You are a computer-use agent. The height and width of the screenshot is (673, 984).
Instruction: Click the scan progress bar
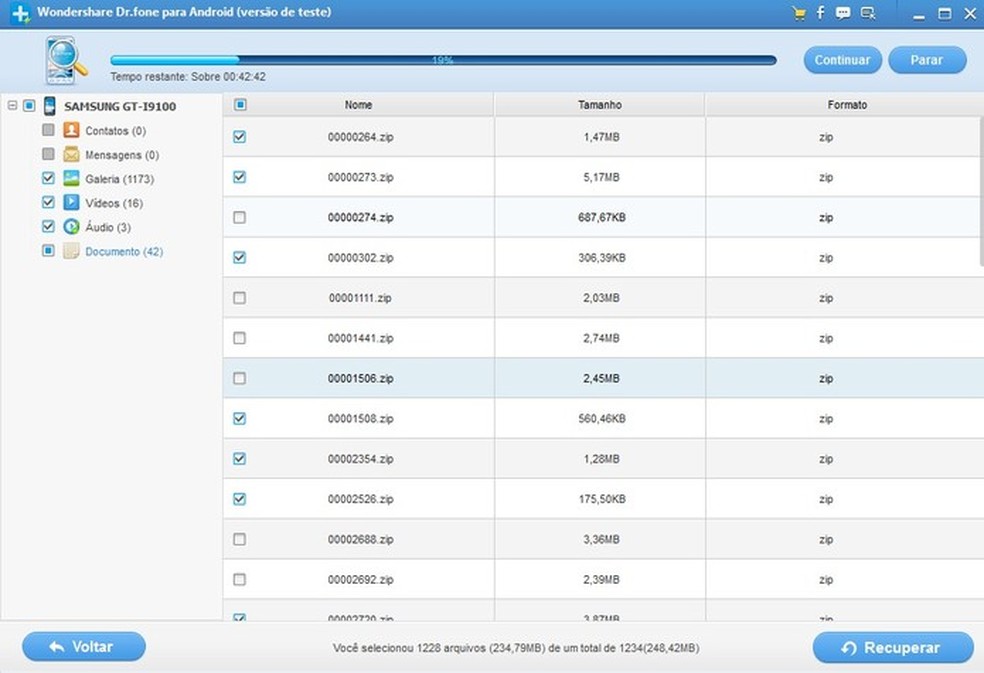443,60
